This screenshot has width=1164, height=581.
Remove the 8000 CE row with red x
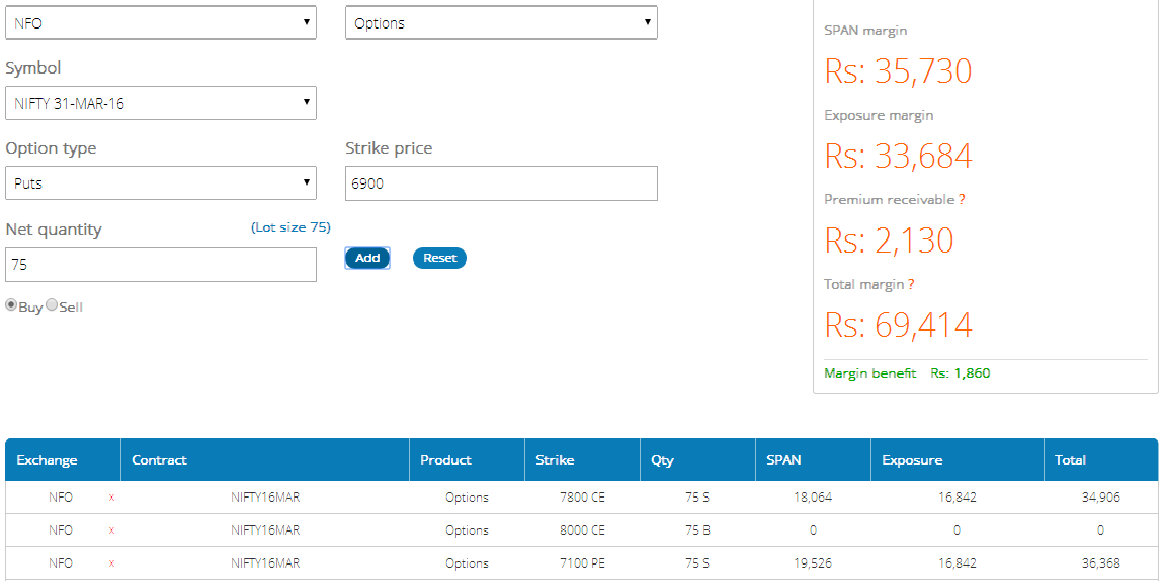(111, 531)
